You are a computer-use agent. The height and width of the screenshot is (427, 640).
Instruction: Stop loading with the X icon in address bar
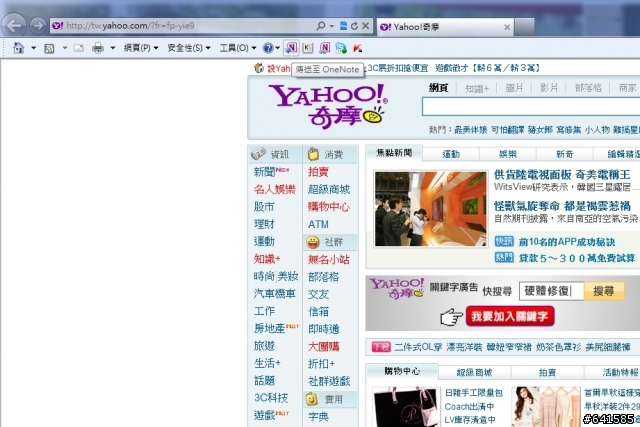point(366,26)
